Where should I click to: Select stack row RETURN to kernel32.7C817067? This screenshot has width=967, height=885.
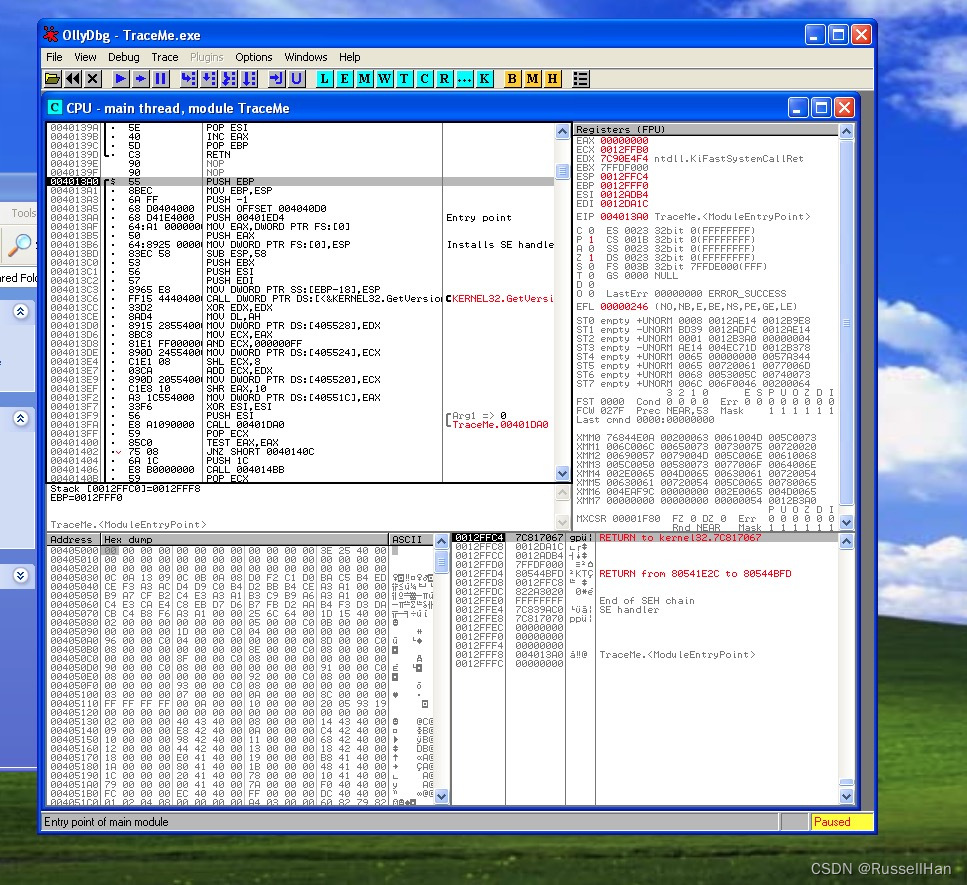tap(644, 537)
